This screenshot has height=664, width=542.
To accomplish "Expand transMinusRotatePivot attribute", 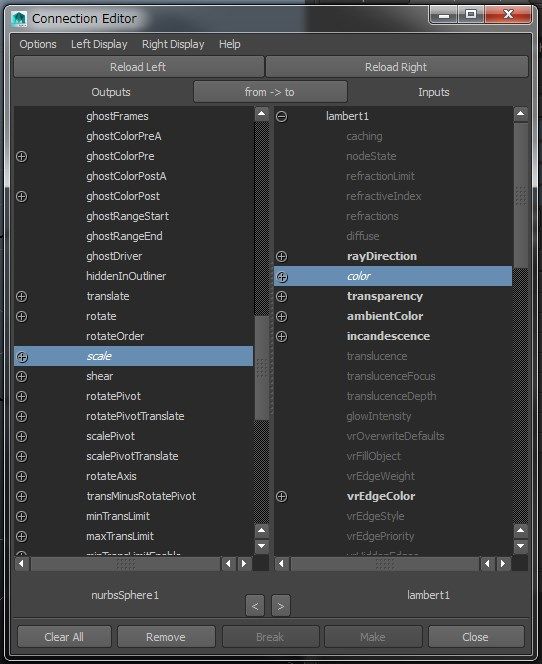I will (22, 496).
